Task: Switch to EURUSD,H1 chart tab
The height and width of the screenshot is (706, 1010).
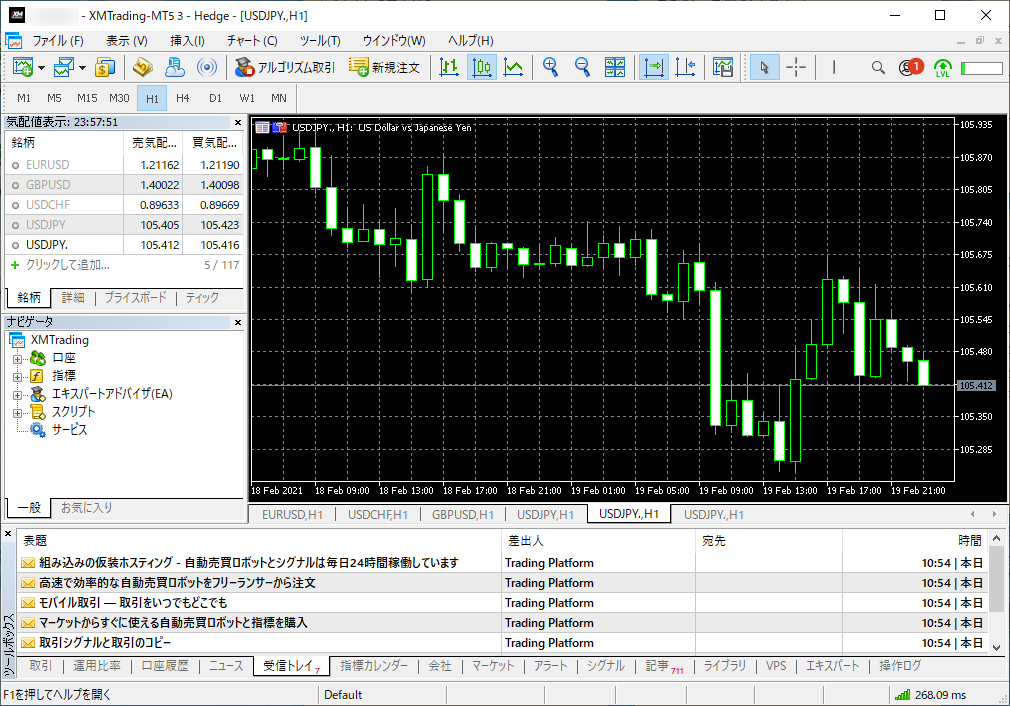Action: 292,515
